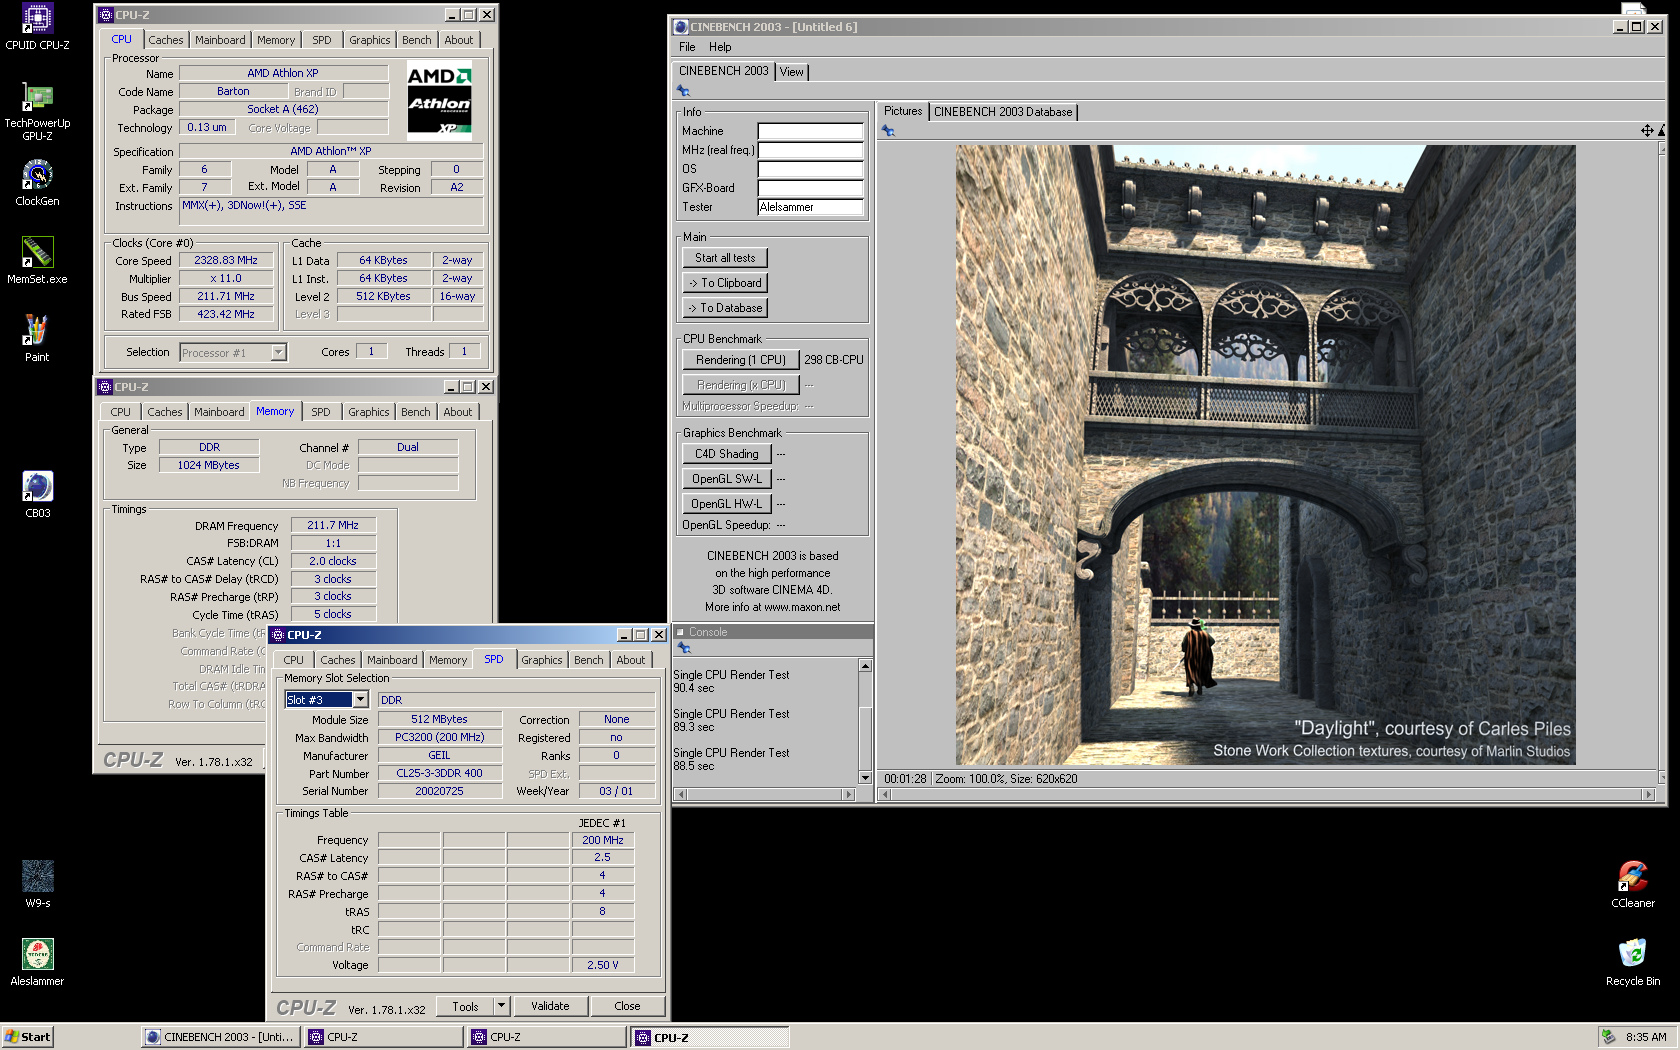Click the Core Speed value 2328.83 MHz
The image size is (1680, 1050).
pos(226,260)
